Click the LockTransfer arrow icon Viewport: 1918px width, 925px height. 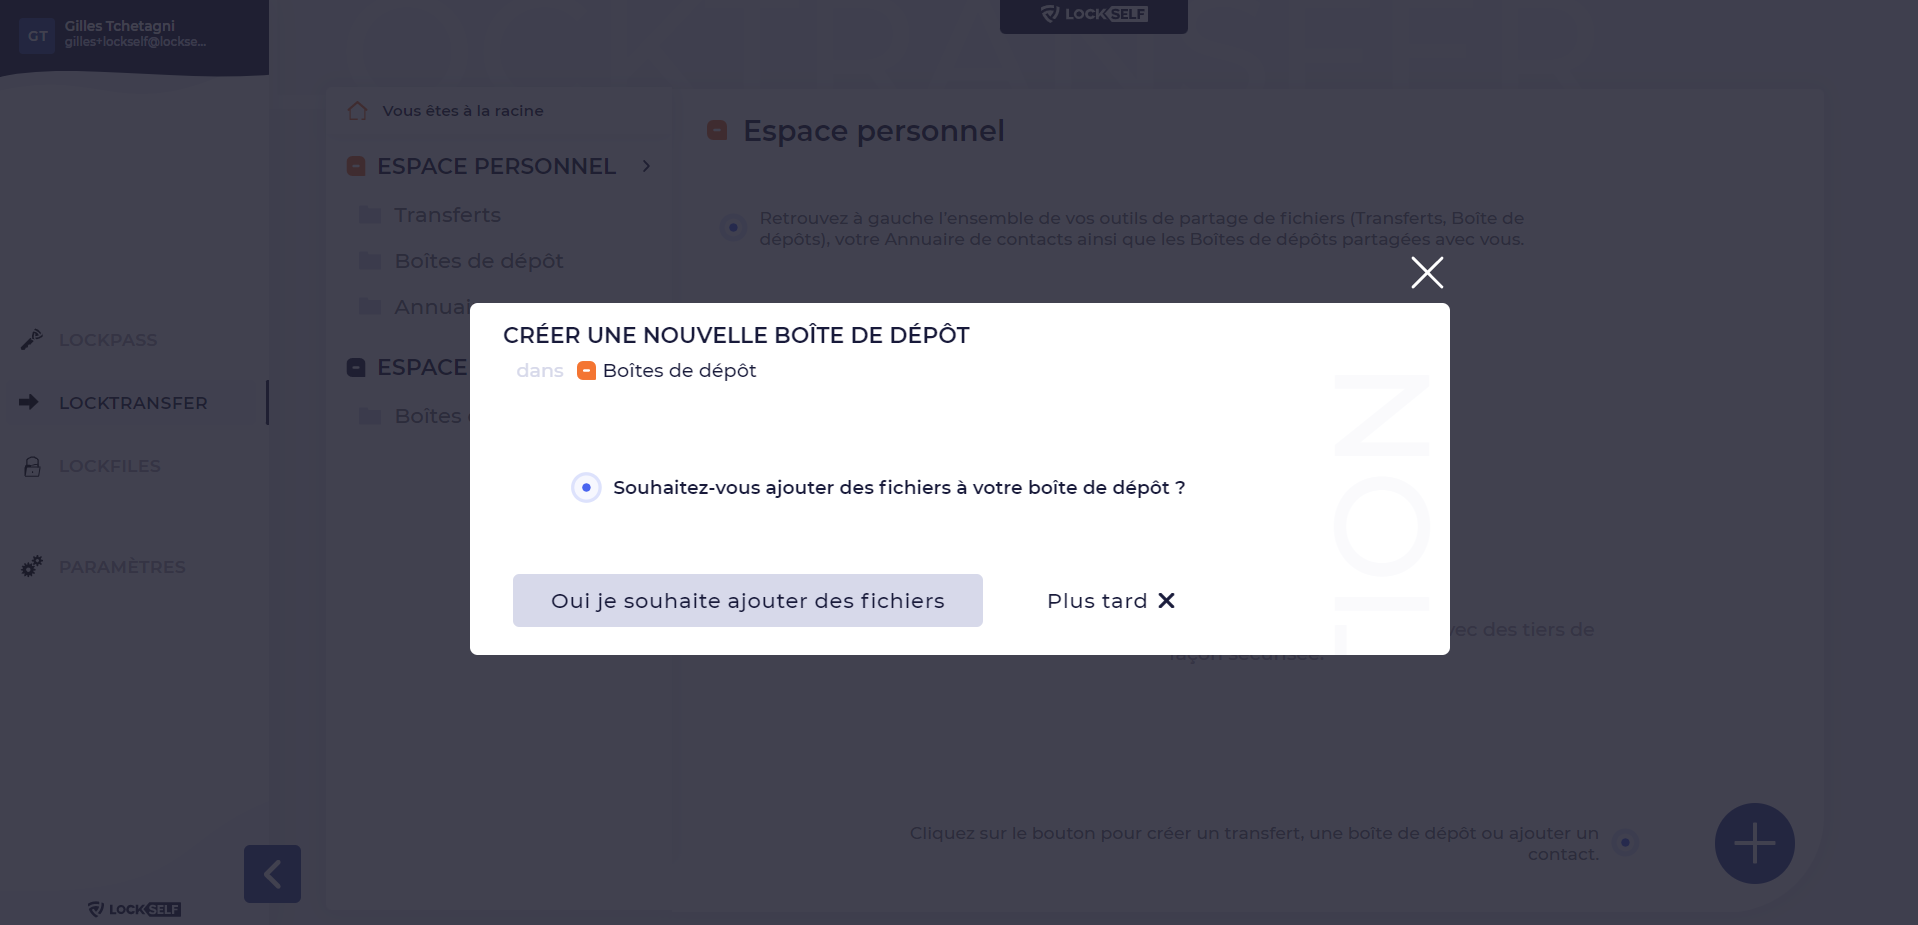point(29,402)
